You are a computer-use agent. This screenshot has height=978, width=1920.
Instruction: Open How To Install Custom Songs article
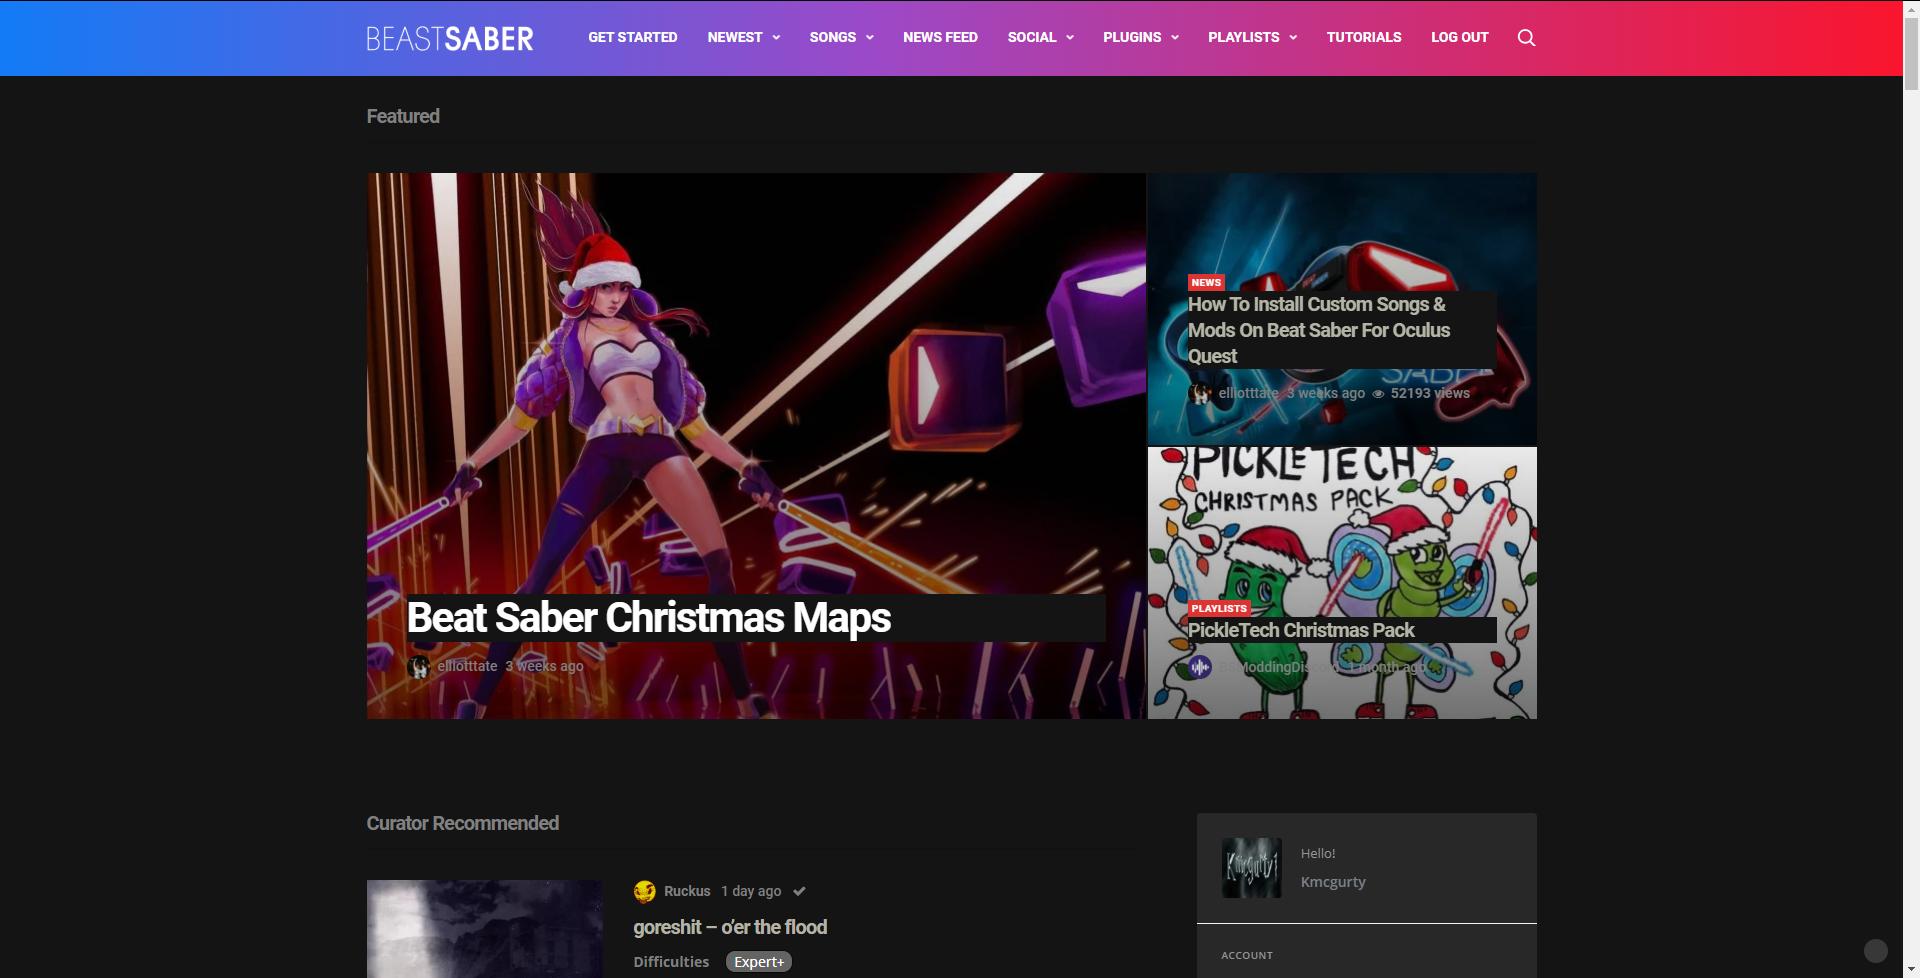click(1319, 330)
